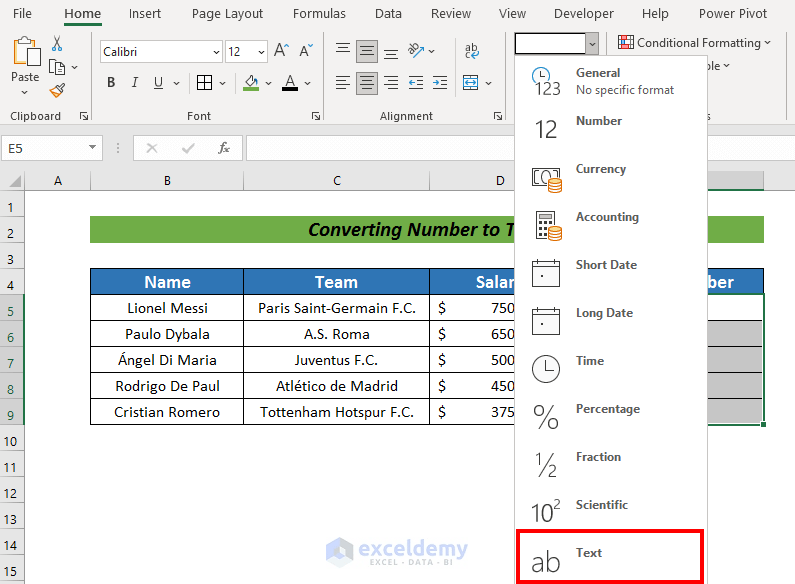Choose the Text format option
795x584 pixels.
tap(610, 556)
